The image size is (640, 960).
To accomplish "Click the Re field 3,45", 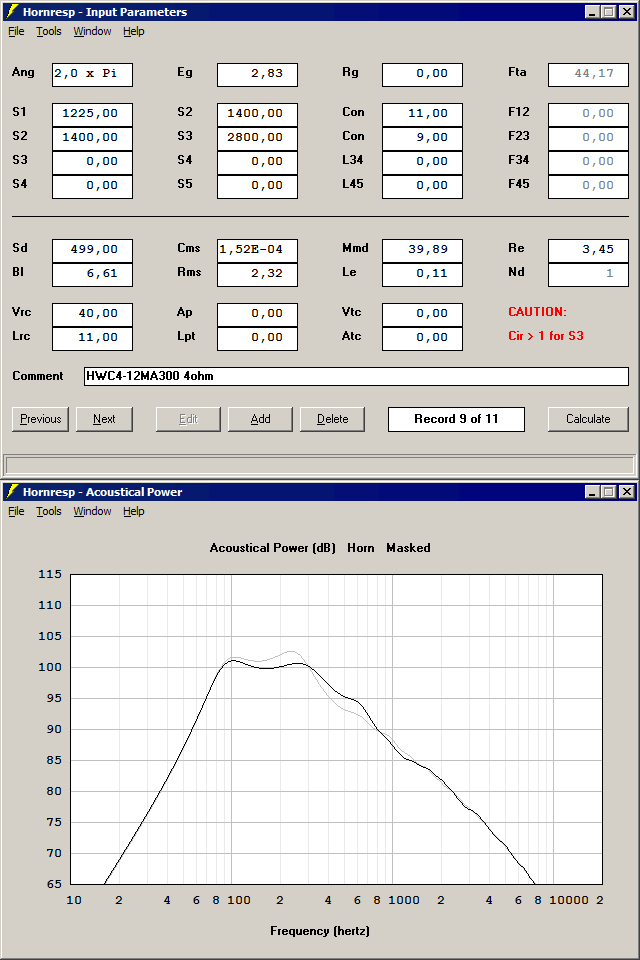I will tap(589, 250).
